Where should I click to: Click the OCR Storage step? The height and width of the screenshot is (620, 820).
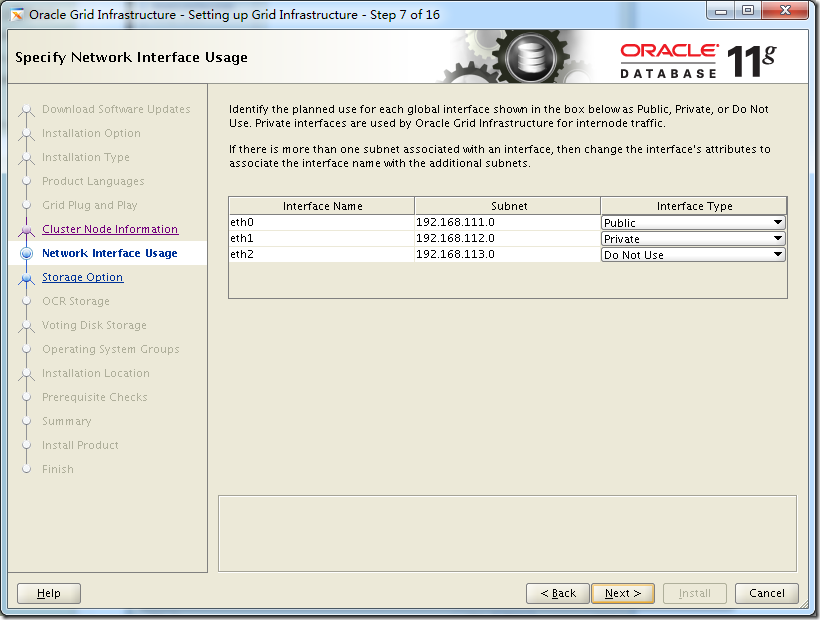pos(76,301)
